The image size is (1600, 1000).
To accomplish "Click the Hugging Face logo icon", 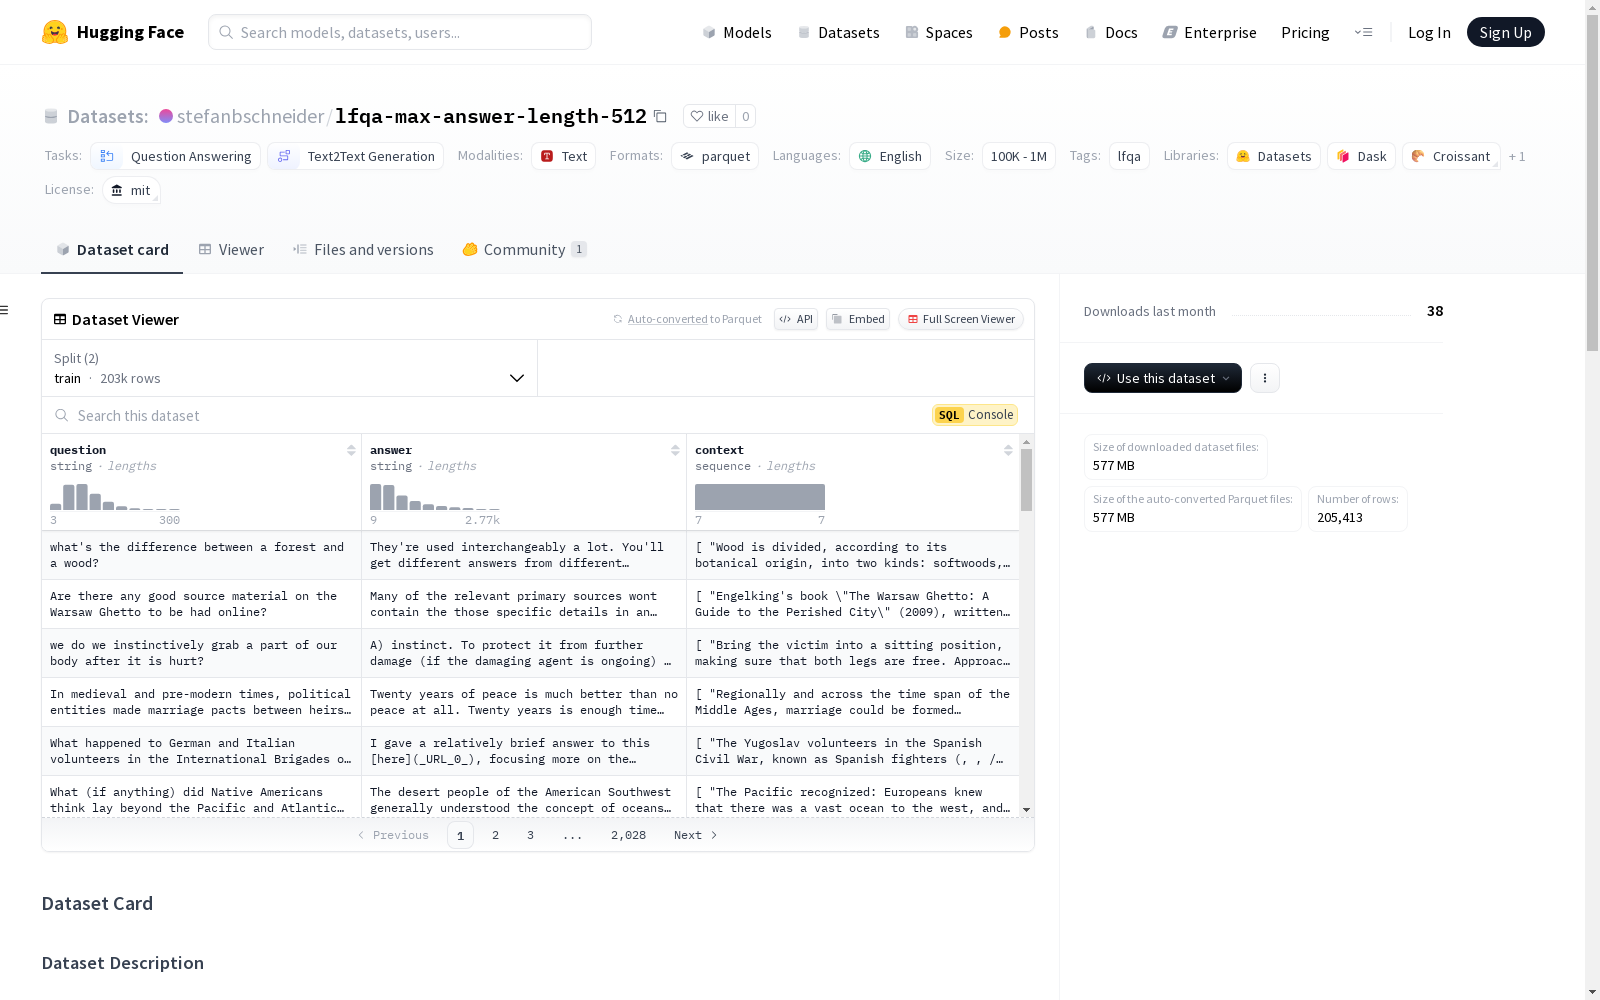I will 55,32.
